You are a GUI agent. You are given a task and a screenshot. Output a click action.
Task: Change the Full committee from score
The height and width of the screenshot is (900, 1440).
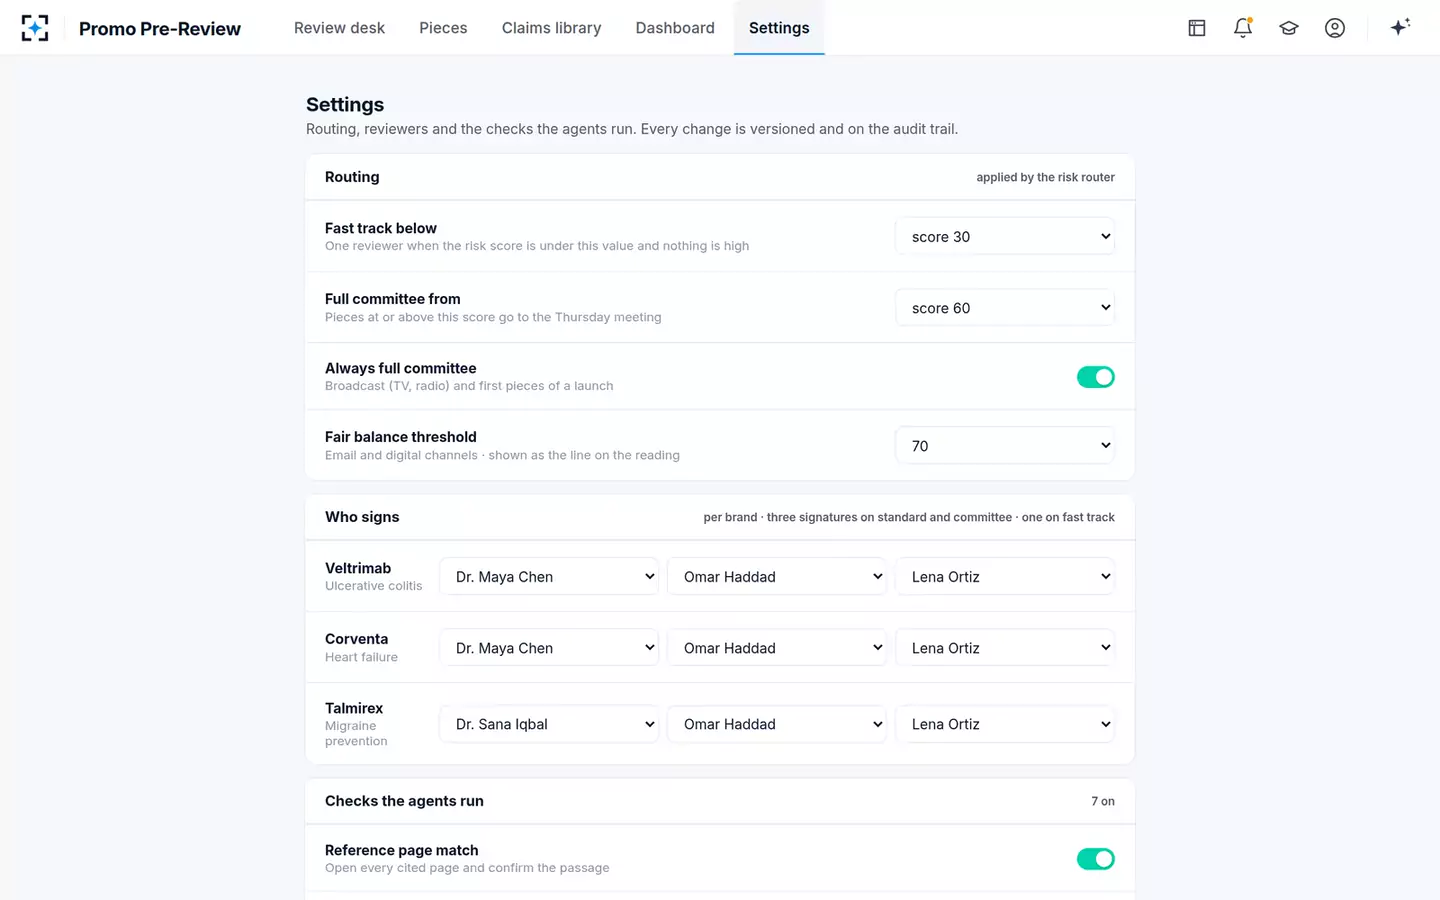coord(1005,308)
